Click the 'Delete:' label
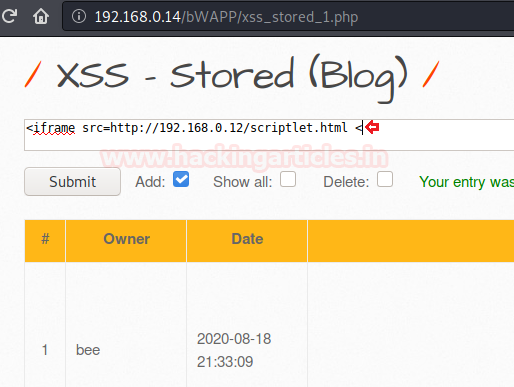This screenshot has width=514, height=387. pyautogui.click(x=346, y=182)
